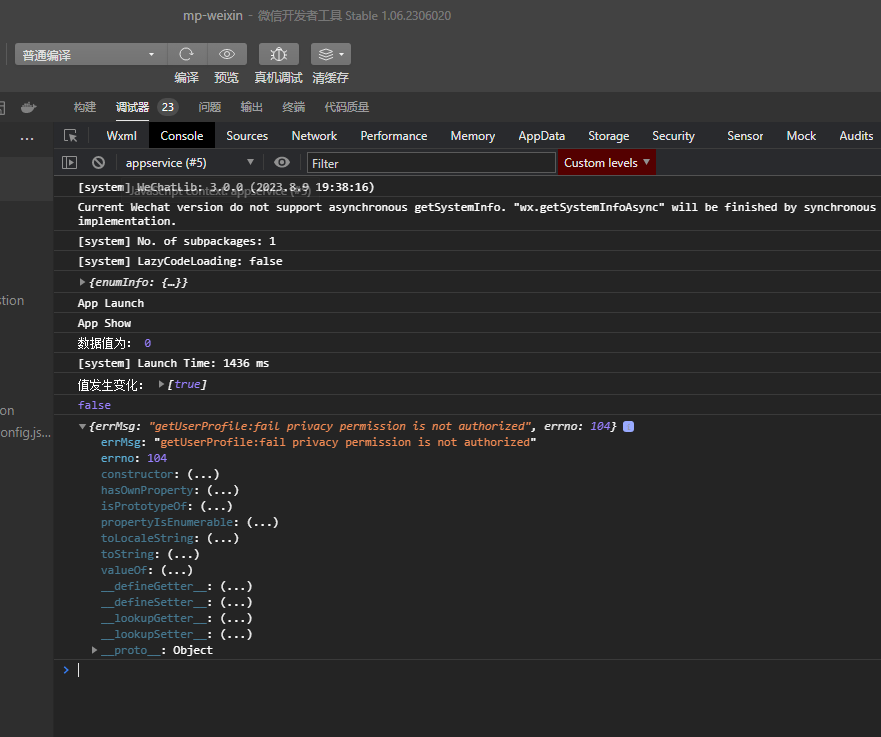The height and width of the screenshot is (737, 881).
Task: Switch to the AppData tab
Action: pyautogui.click(x=542, y=136)
